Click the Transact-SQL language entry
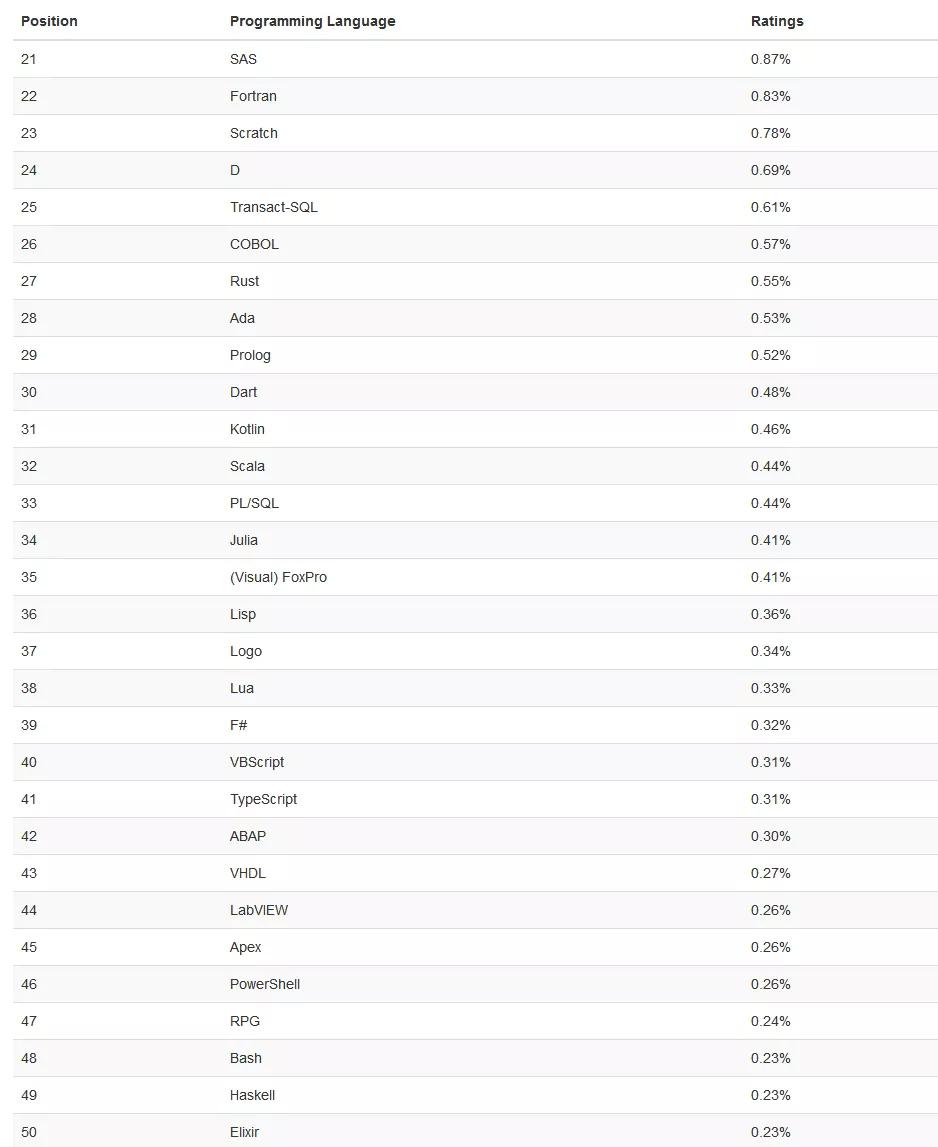This screenshot has height=1147, width=938. 273,207
